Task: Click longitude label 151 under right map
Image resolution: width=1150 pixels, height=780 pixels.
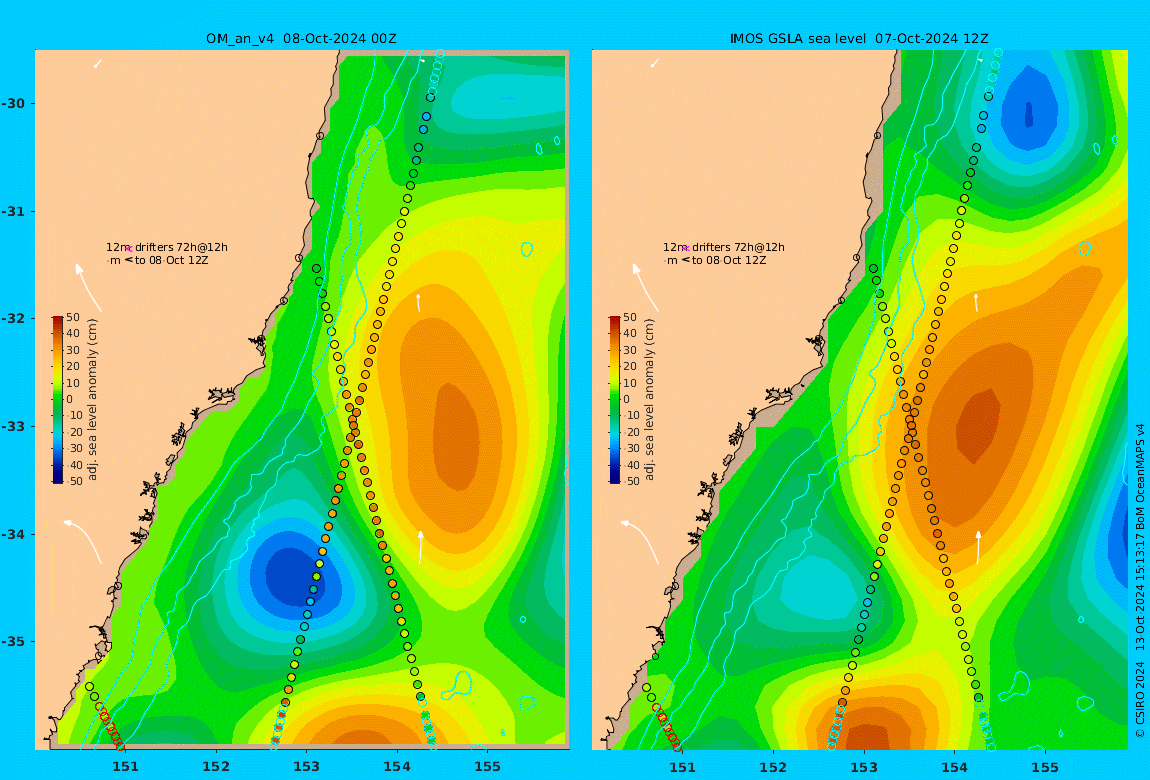Action: [x=683, y=767]
